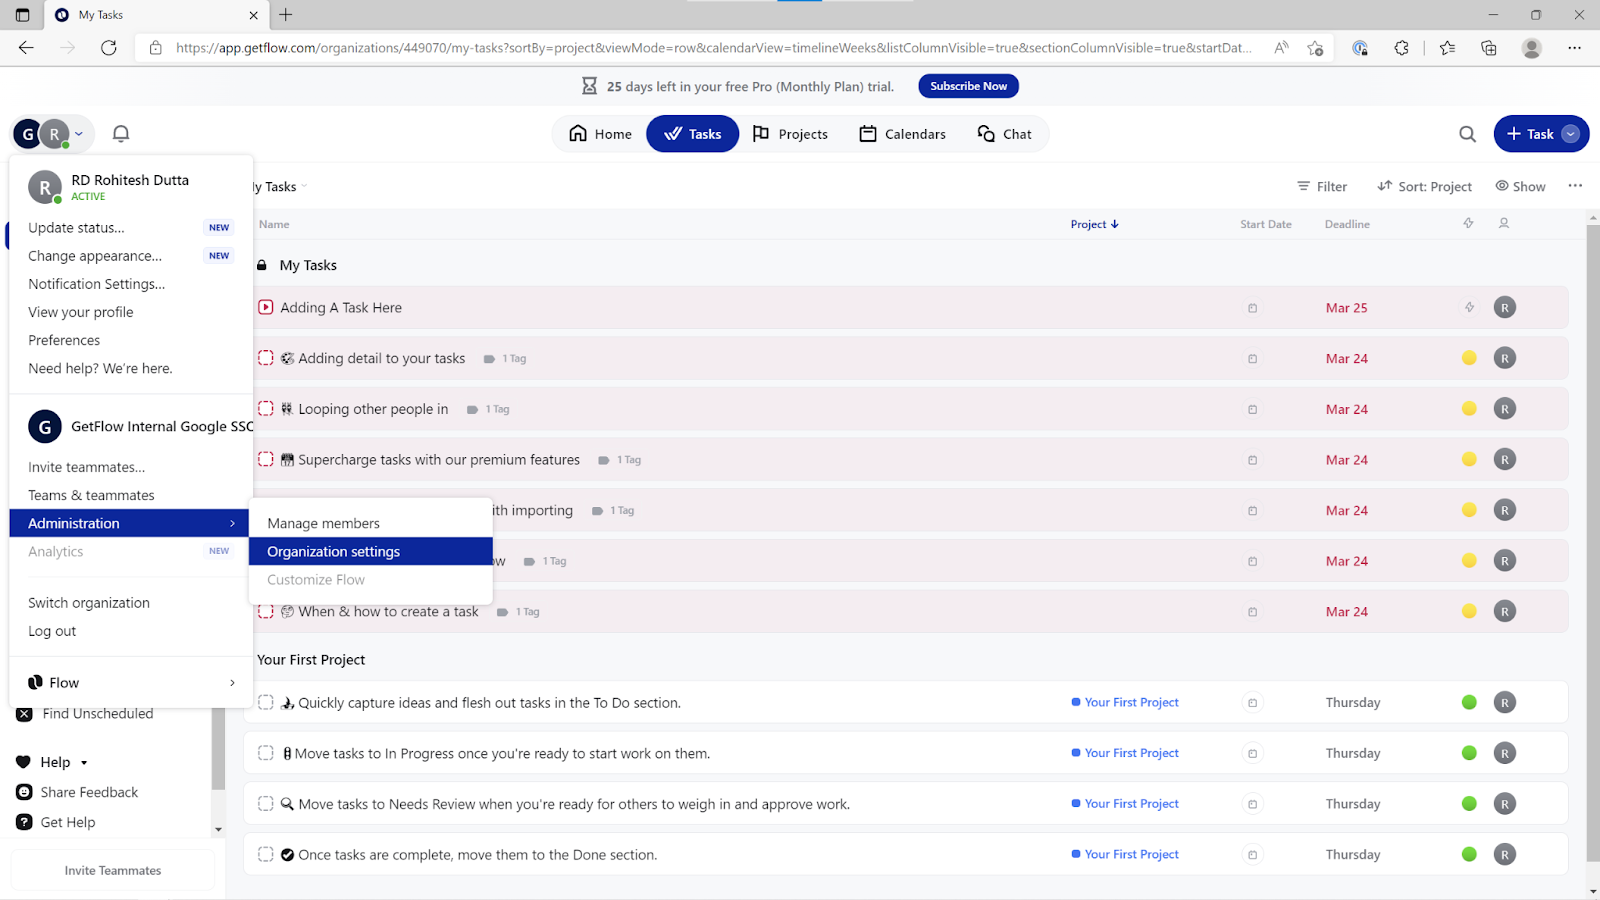Image resolution: width=1600 pixels, height=900 pixels.
Task: Click the assignee column header icon
Action: (x=1503, y=224)
